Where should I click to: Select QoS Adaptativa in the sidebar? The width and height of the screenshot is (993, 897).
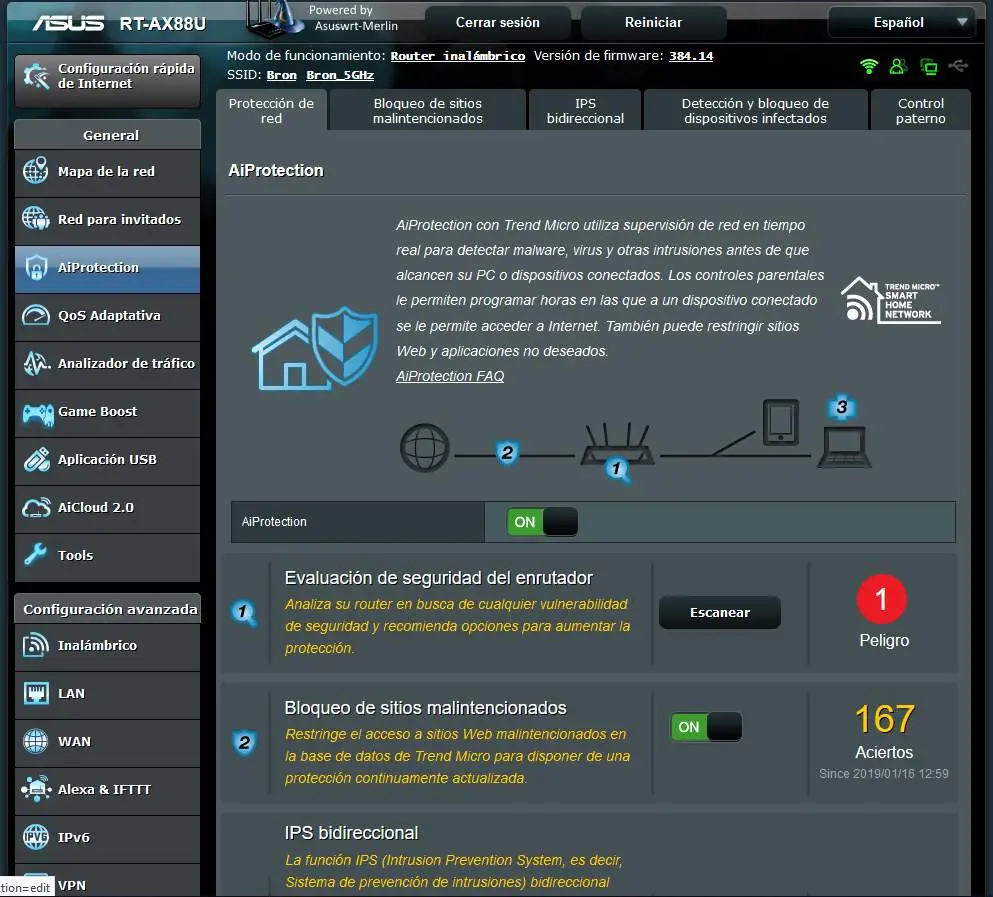click(x=107, y=315)
